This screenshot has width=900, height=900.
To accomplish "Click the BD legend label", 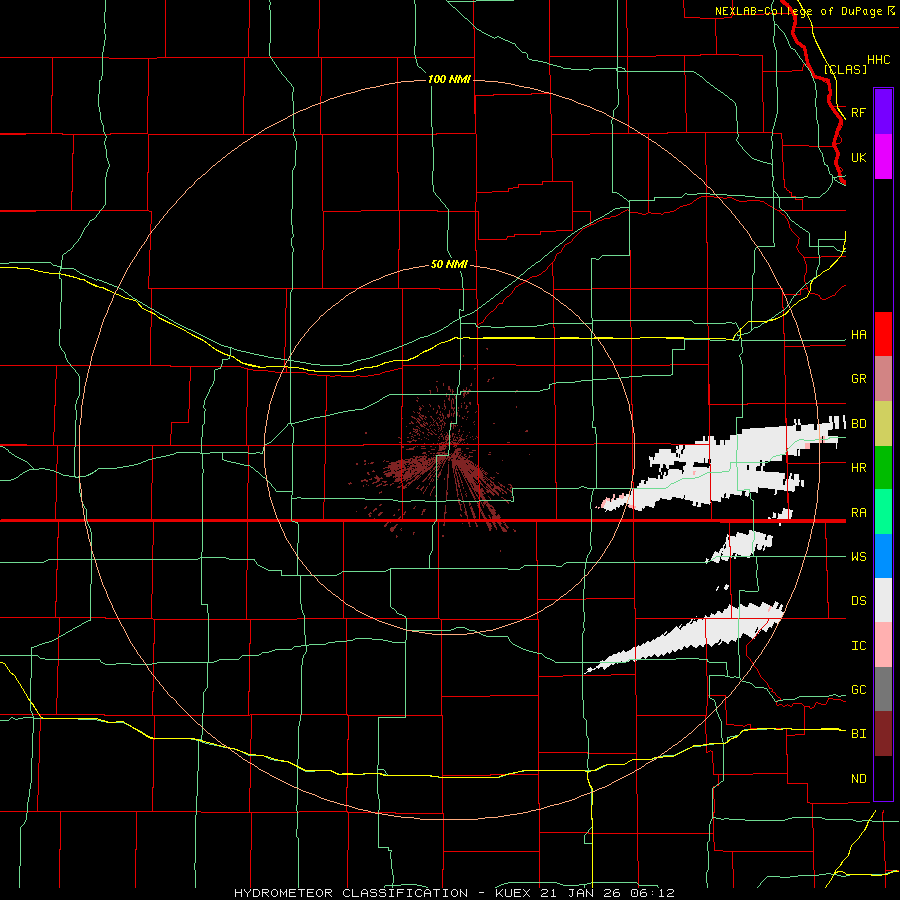I will 859,424.
